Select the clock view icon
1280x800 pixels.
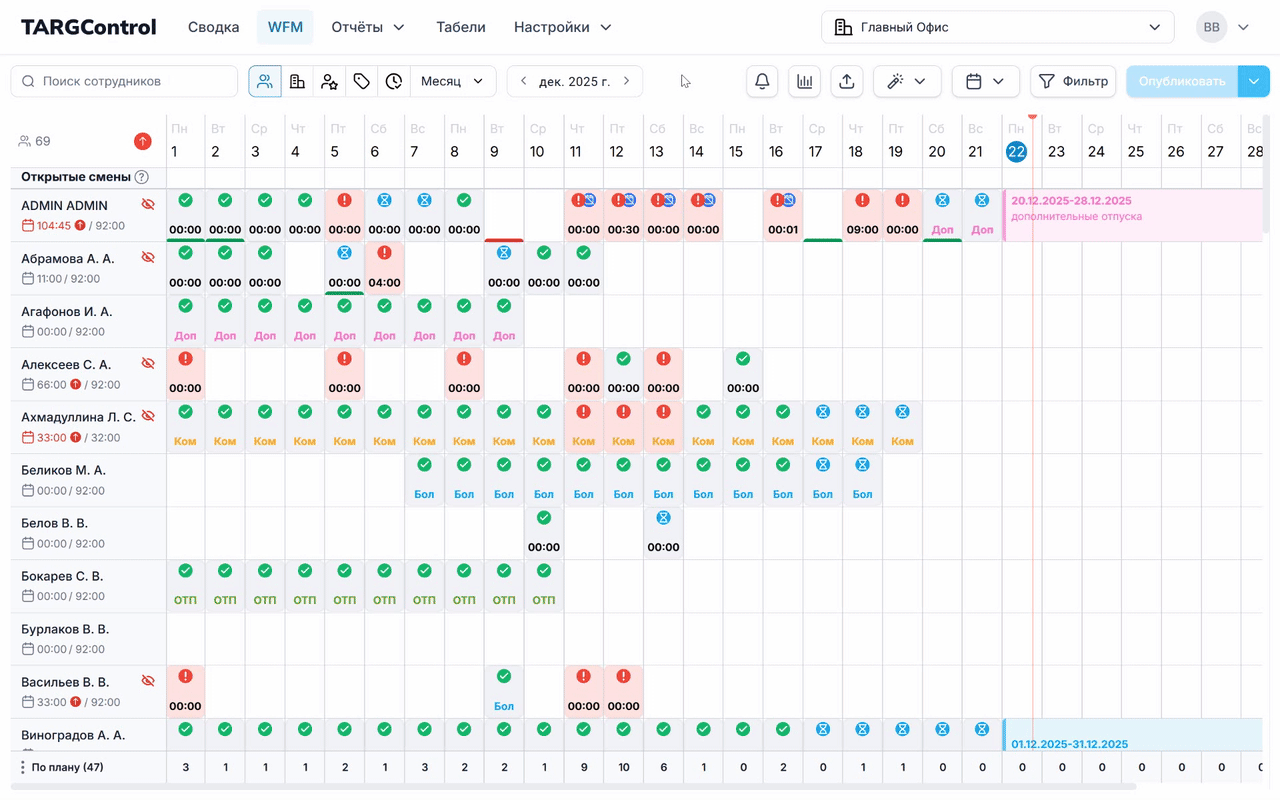[x=394, y=82]
